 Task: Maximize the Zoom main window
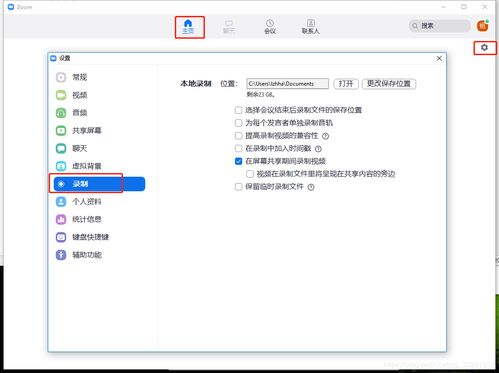464,7
